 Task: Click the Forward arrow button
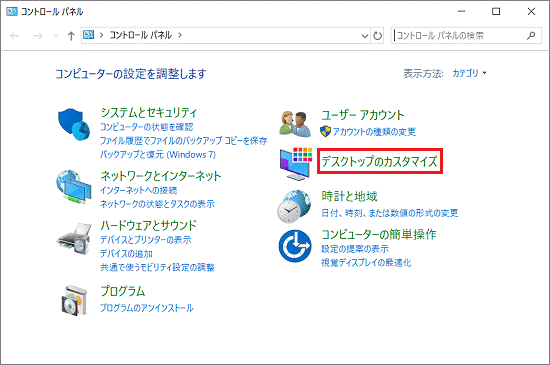[x=38, y=35]
